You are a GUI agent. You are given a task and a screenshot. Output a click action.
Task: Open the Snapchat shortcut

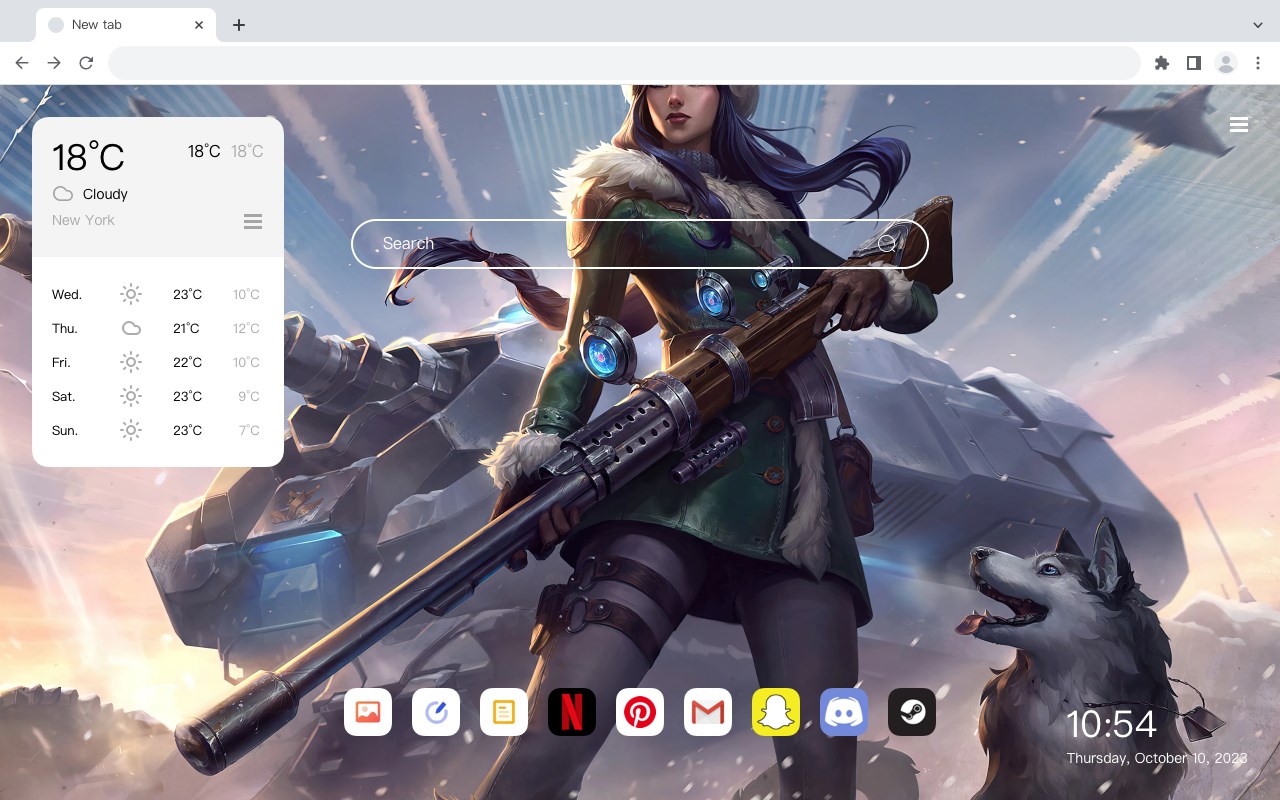pyautogui.click(x=776, y=712)
